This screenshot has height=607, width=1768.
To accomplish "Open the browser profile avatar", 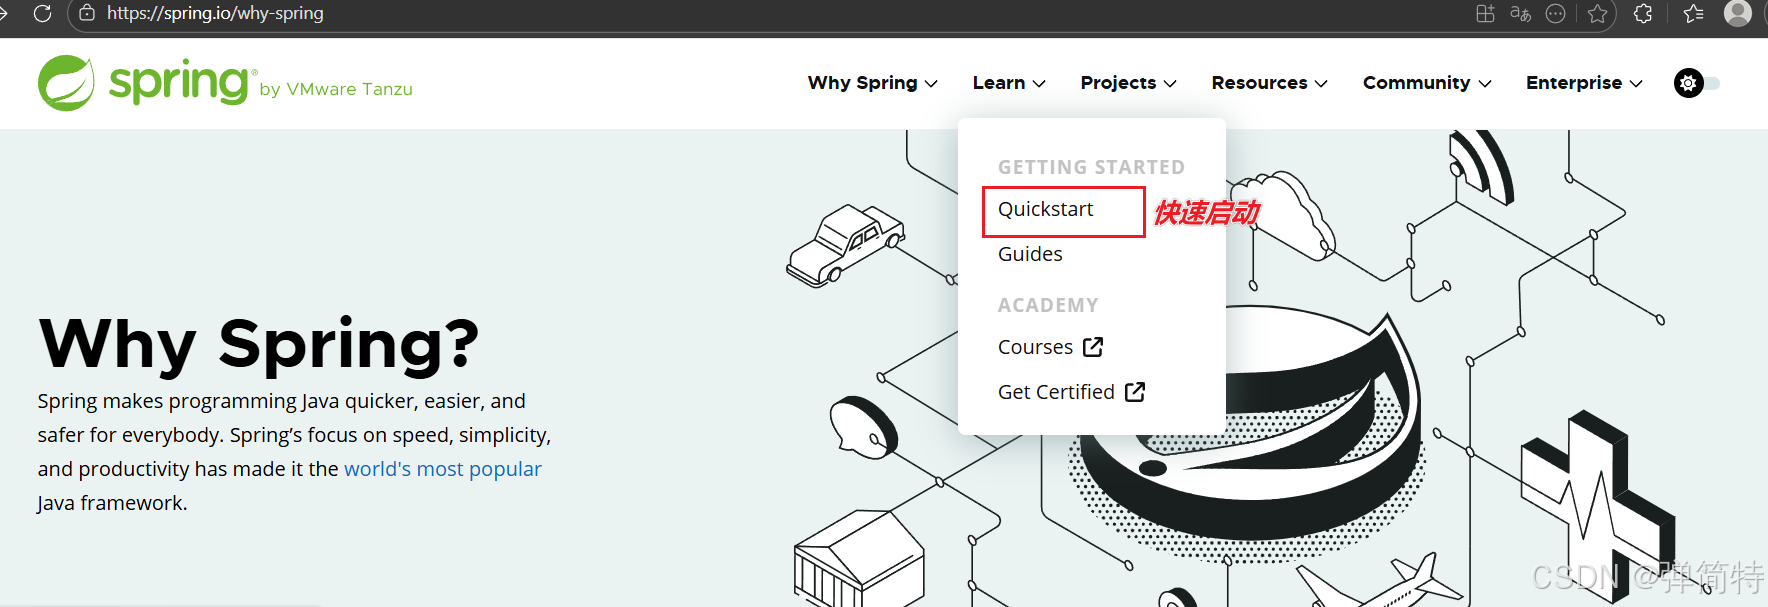I will tap(1738, 13).
